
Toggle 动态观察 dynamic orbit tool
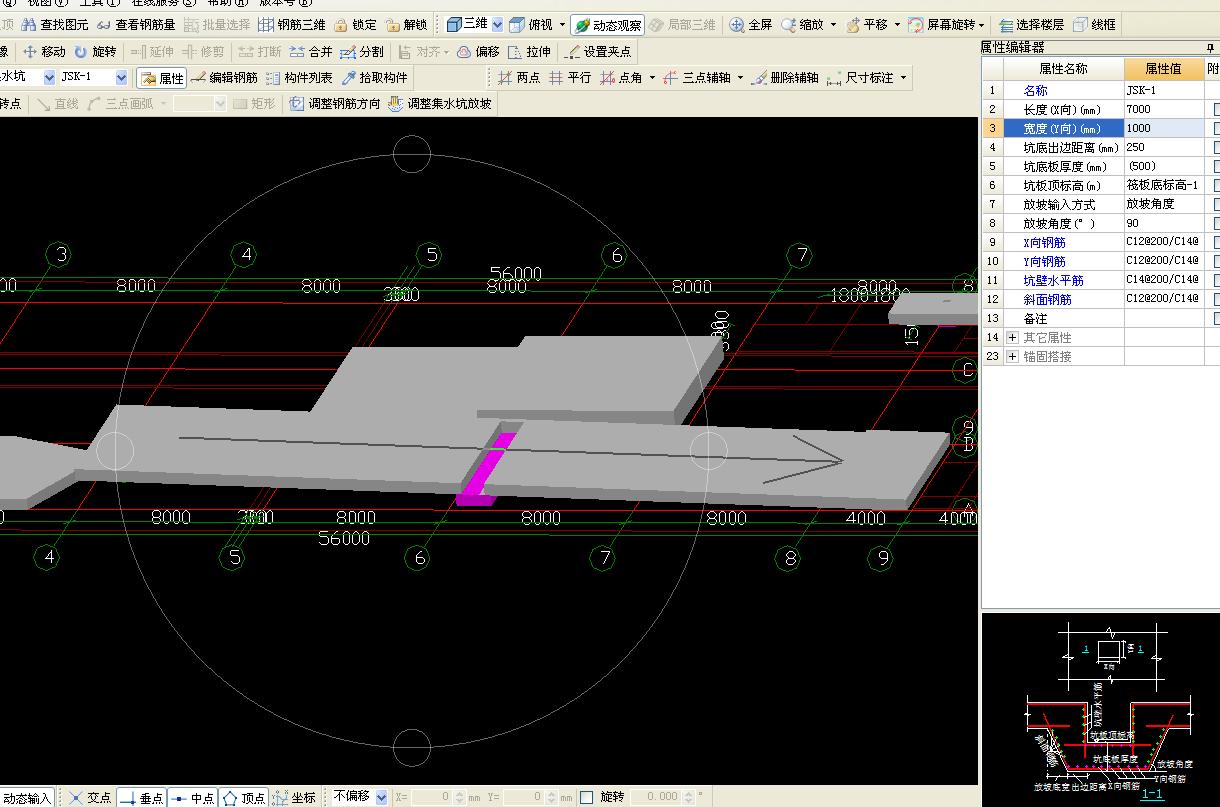(608, 25)
